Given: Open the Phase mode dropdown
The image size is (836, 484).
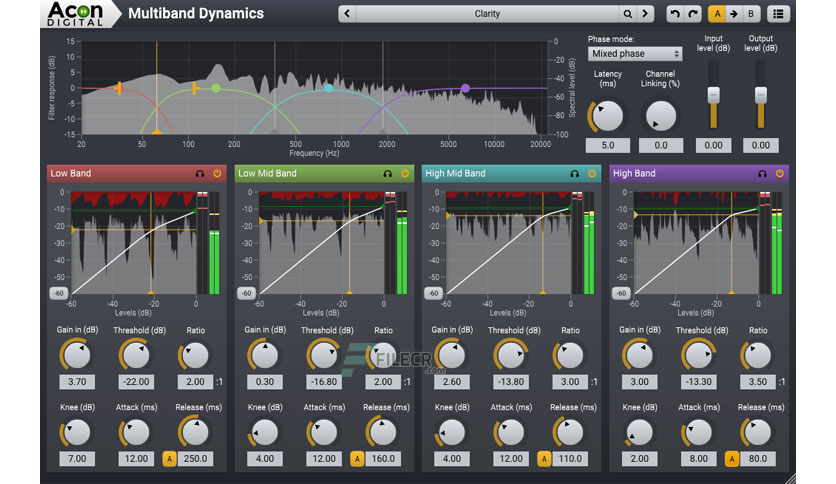Looking at the screenshot, I should click(x=635, y=54).
